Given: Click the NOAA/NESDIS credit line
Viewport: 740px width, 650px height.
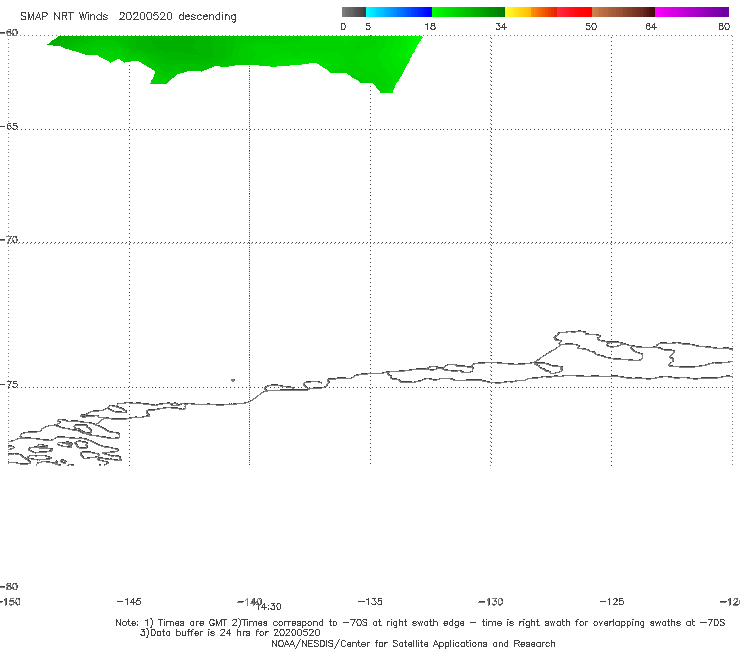Looking at the screenshot, I should [413, 644].
